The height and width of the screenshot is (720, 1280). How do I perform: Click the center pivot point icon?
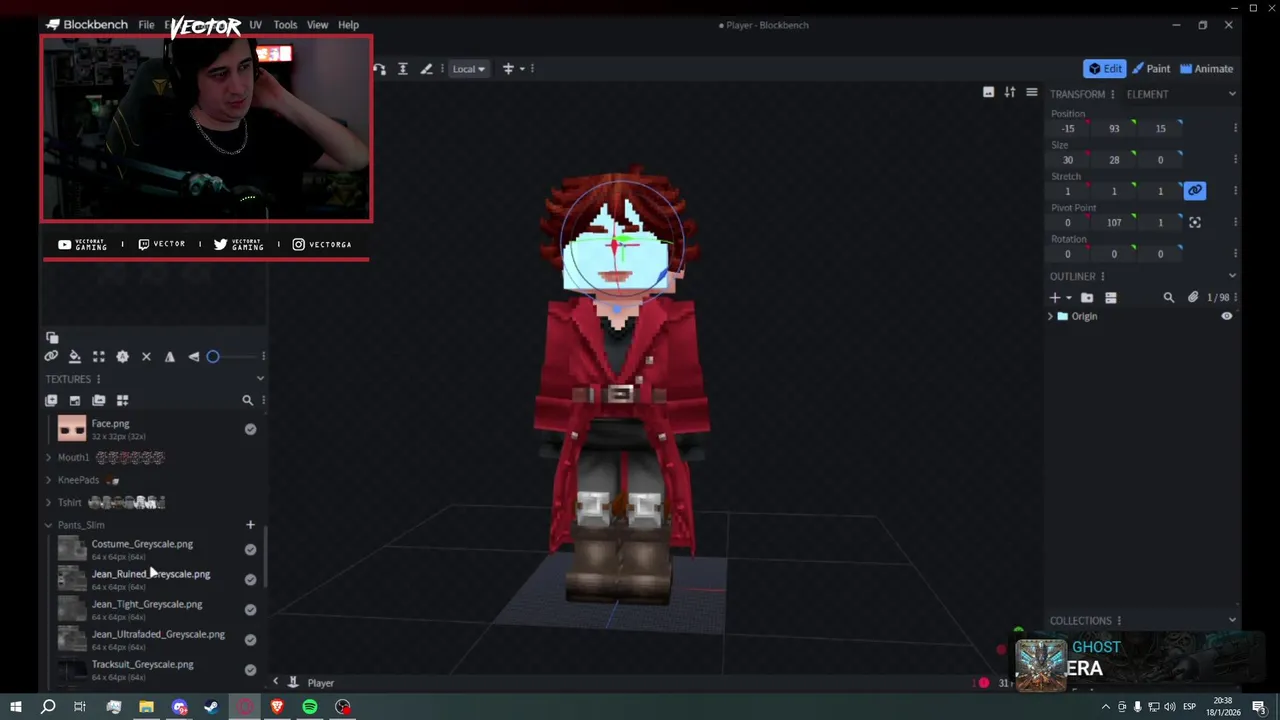pyautogui.click(x=1195, y=222)
